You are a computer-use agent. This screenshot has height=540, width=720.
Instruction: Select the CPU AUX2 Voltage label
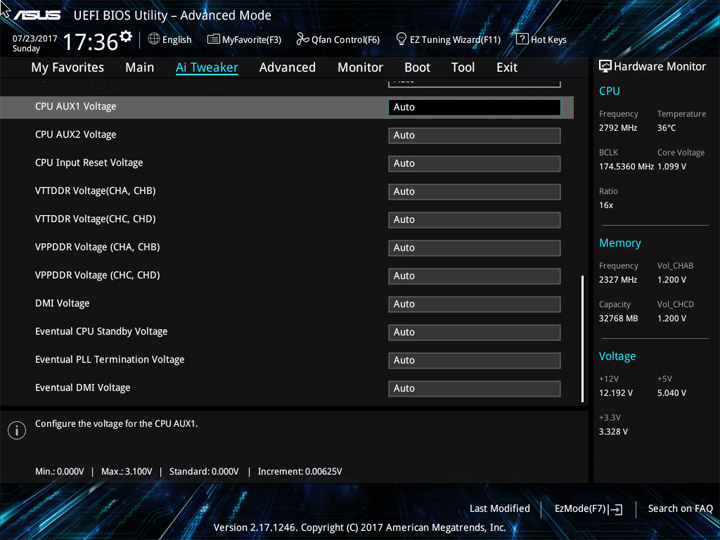(76, 135)
